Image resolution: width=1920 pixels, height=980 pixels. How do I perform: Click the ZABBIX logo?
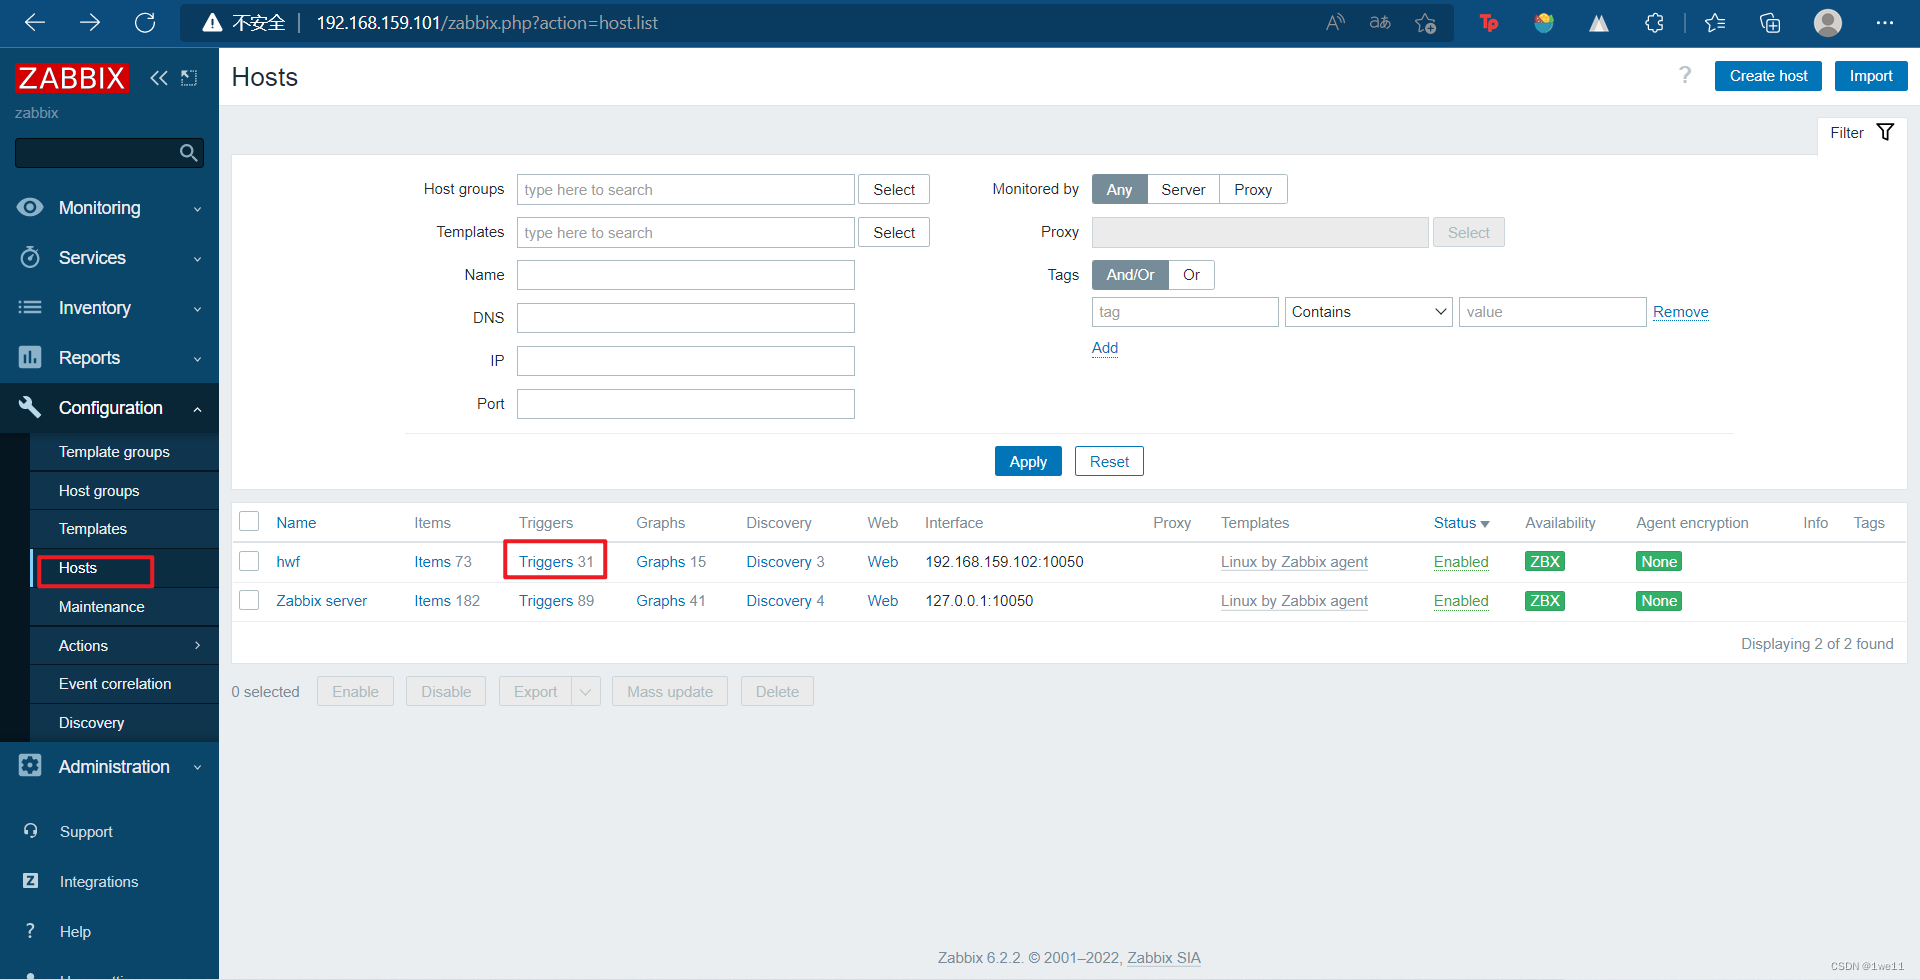point(72,78)
